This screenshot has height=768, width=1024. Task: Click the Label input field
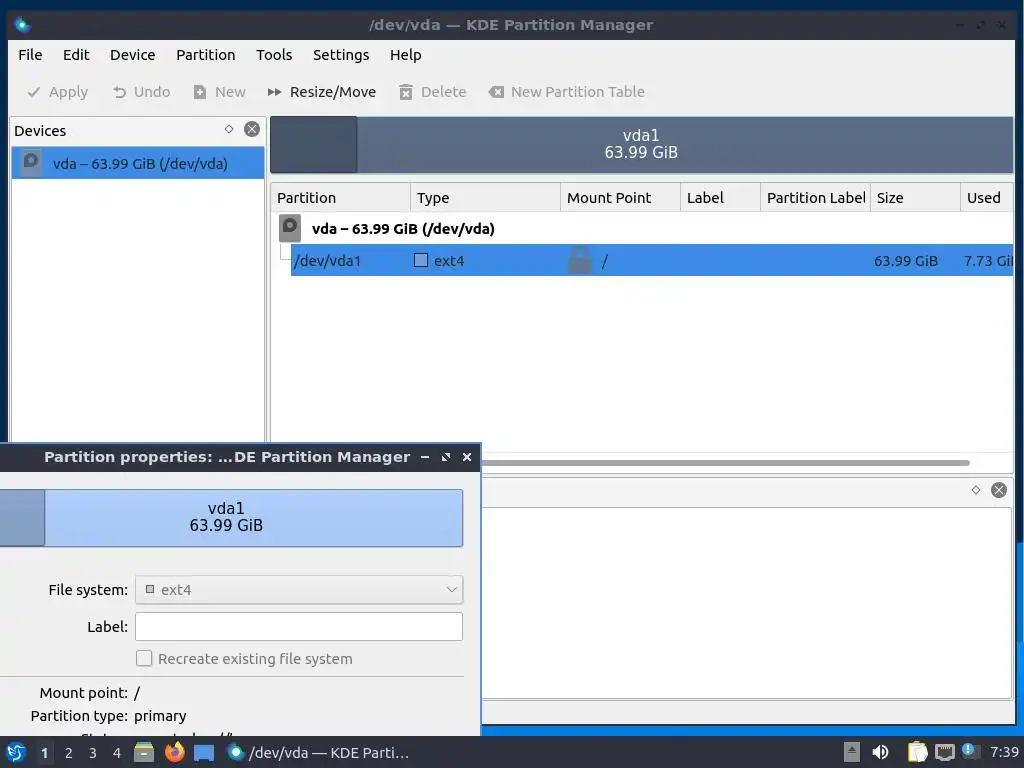point(299,627)
